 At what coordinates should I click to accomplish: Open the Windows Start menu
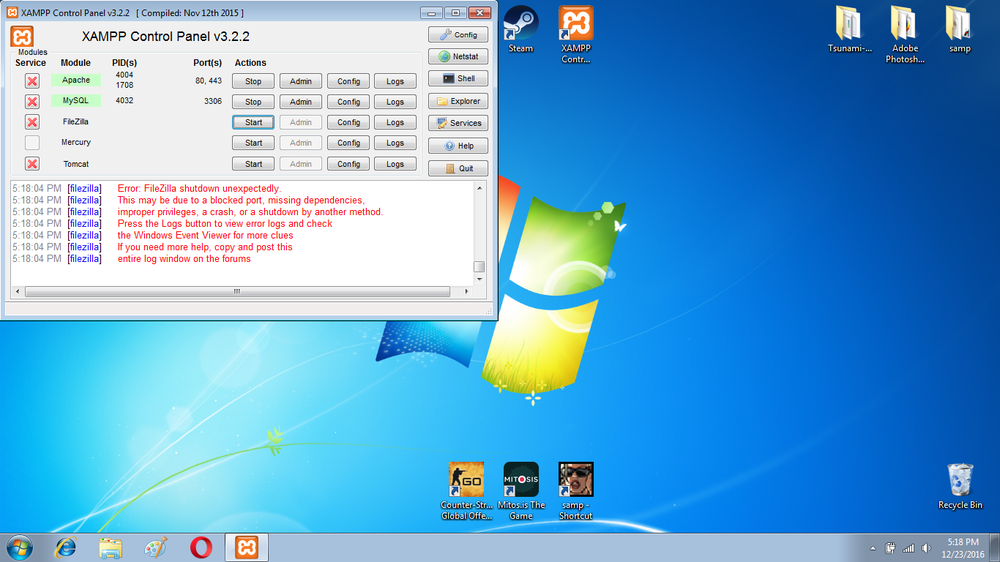20,547
